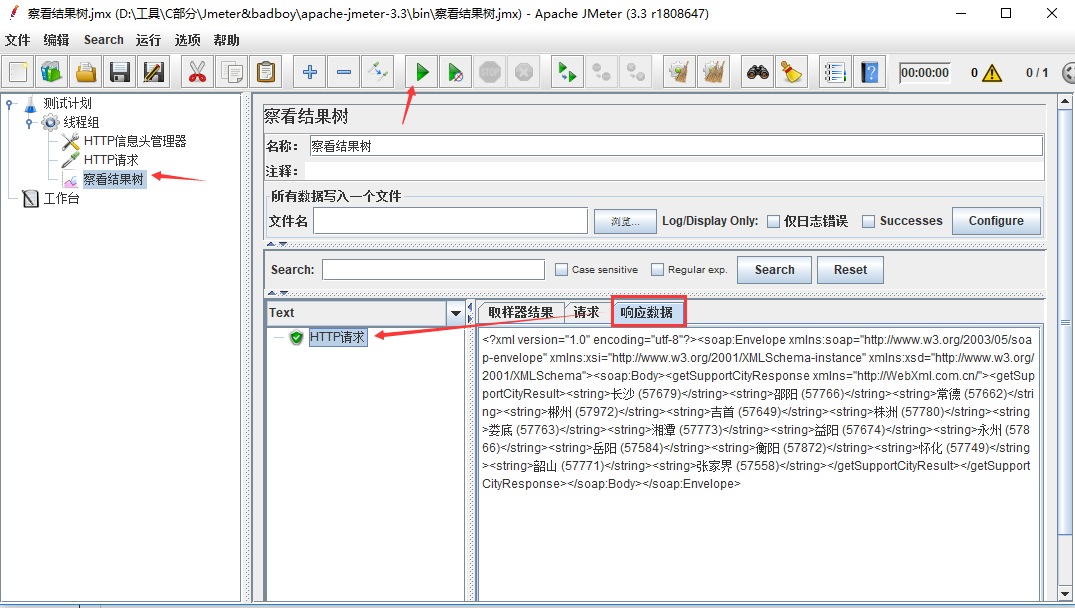Click the Search text input field
The image size is (1075, 608).
433,269
